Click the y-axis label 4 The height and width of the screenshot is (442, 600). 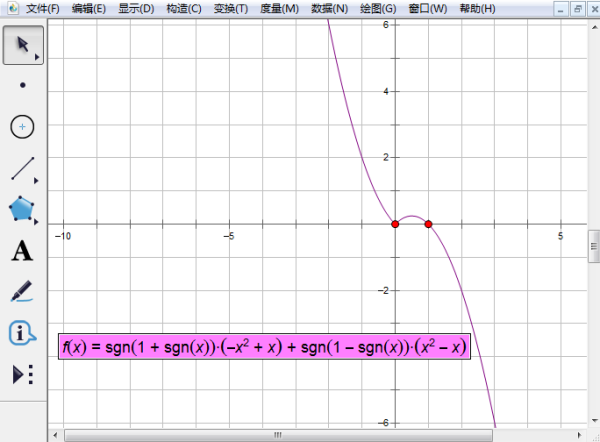[x=385, y=91]
